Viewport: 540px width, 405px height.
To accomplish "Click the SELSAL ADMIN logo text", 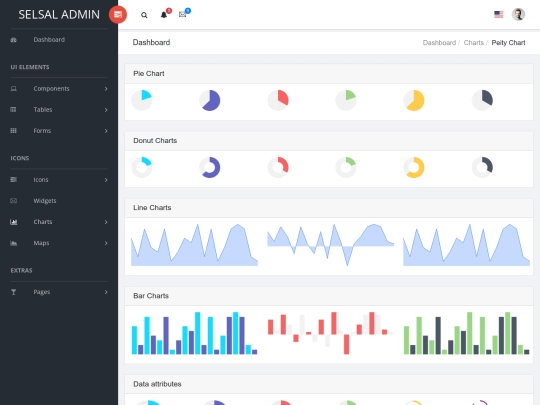I will pos(59,14).
